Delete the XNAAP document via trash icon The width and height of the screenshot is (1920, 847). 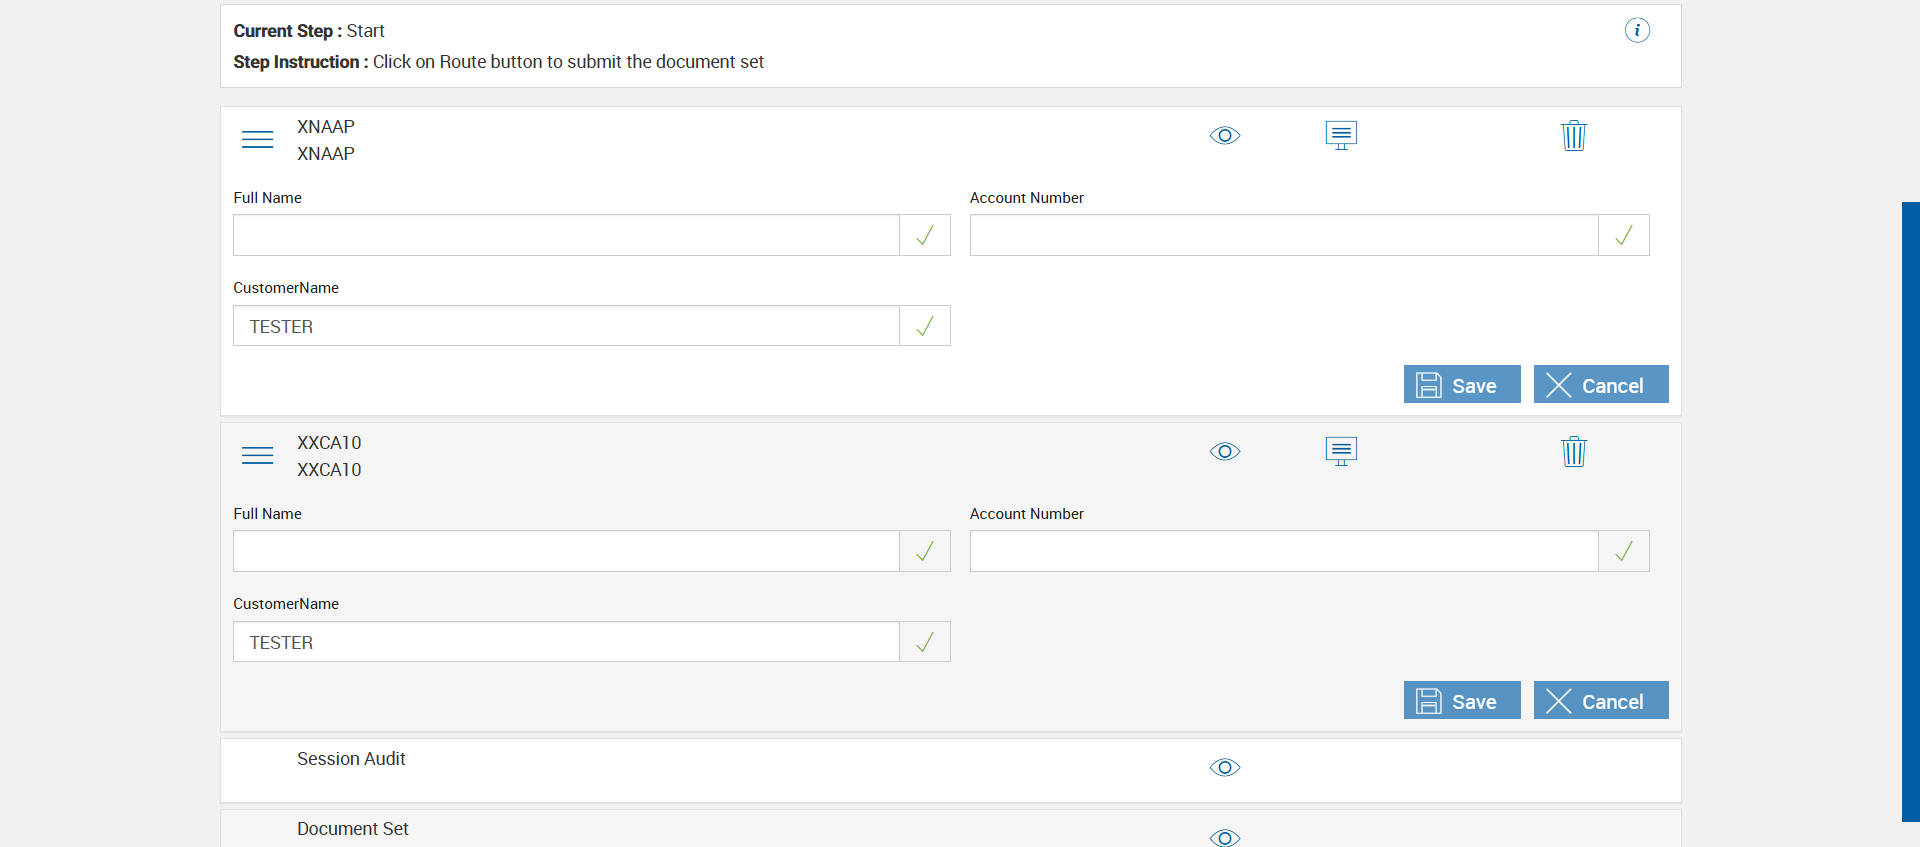click(x=1574, y=135)
